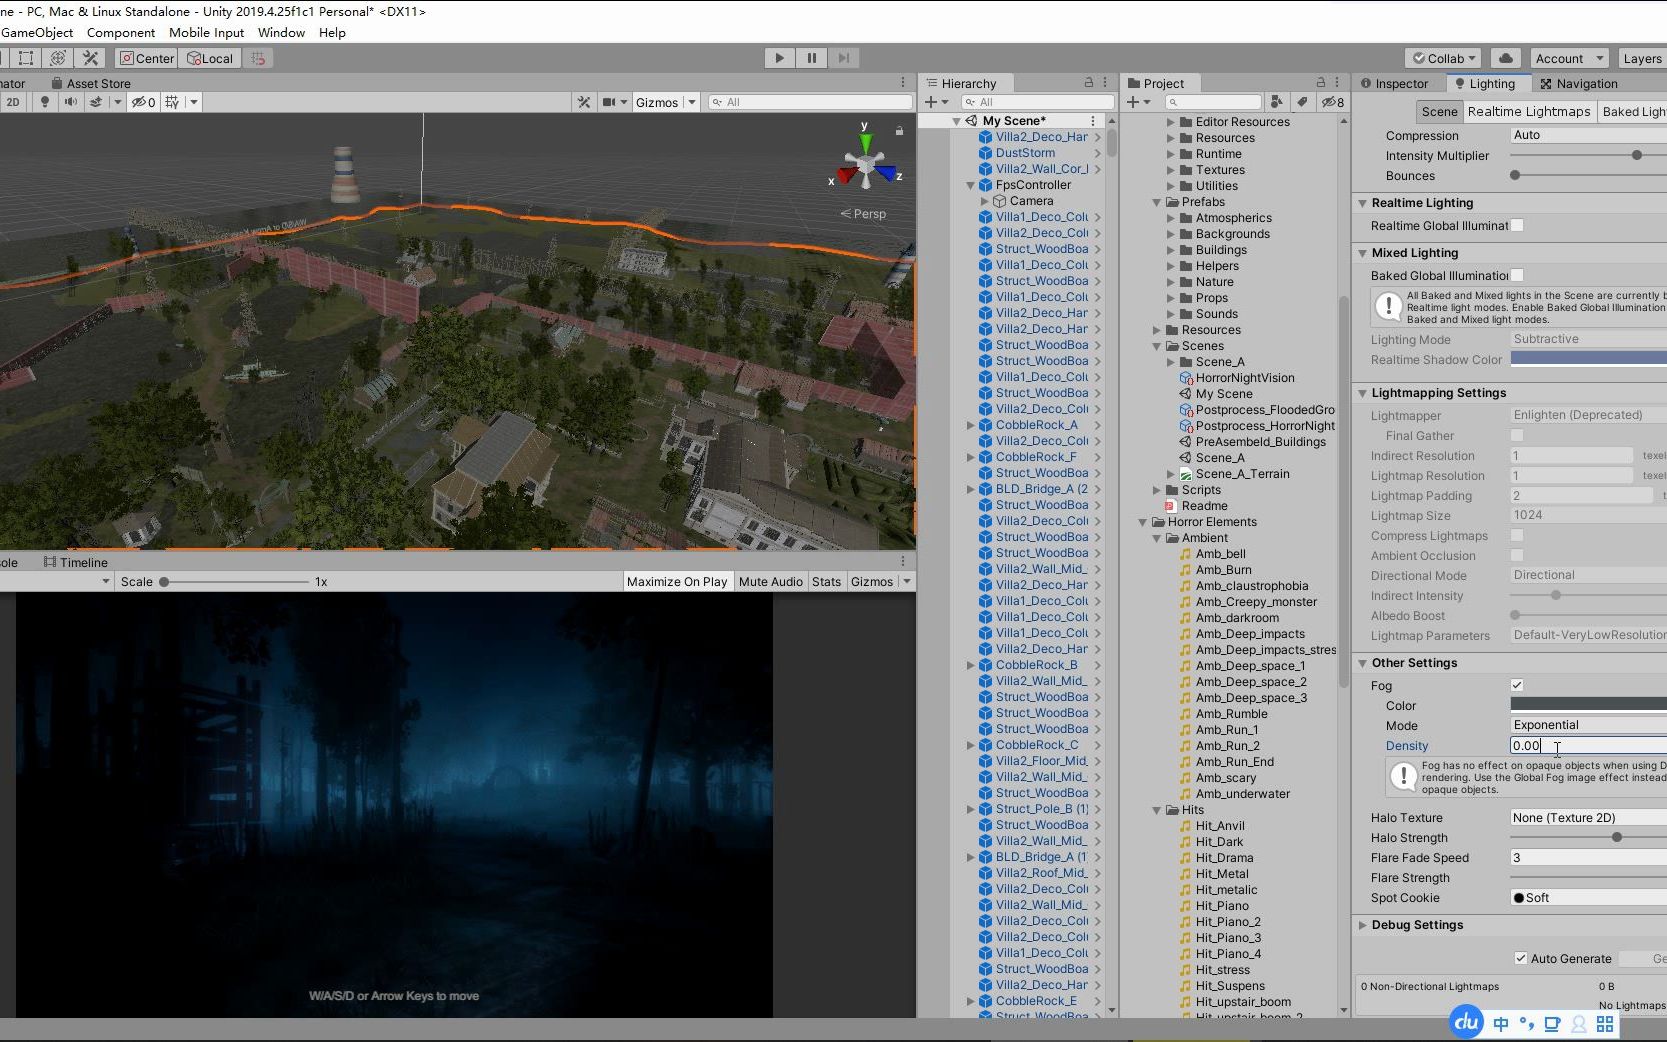Pause the game with the Pause icon
The height and width of the screenshot is (1042, 1667).
click(x=811, y=58)
